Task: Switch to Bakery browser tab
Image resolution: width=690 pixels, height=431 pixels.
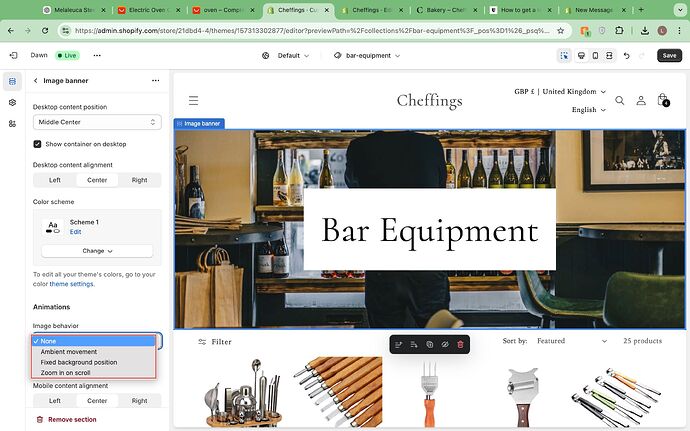Action: [447, 10]
